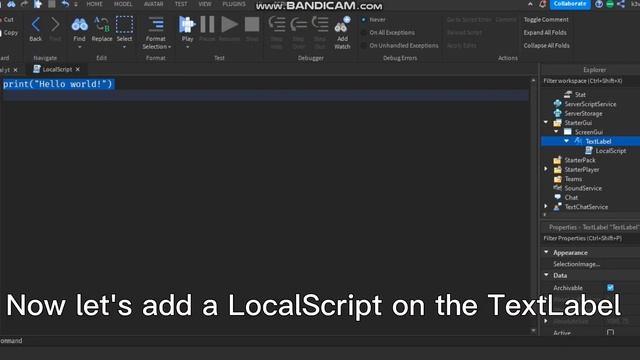Click the Select dashed-box tool
This screenshot has width=640, height=360.
124,24
